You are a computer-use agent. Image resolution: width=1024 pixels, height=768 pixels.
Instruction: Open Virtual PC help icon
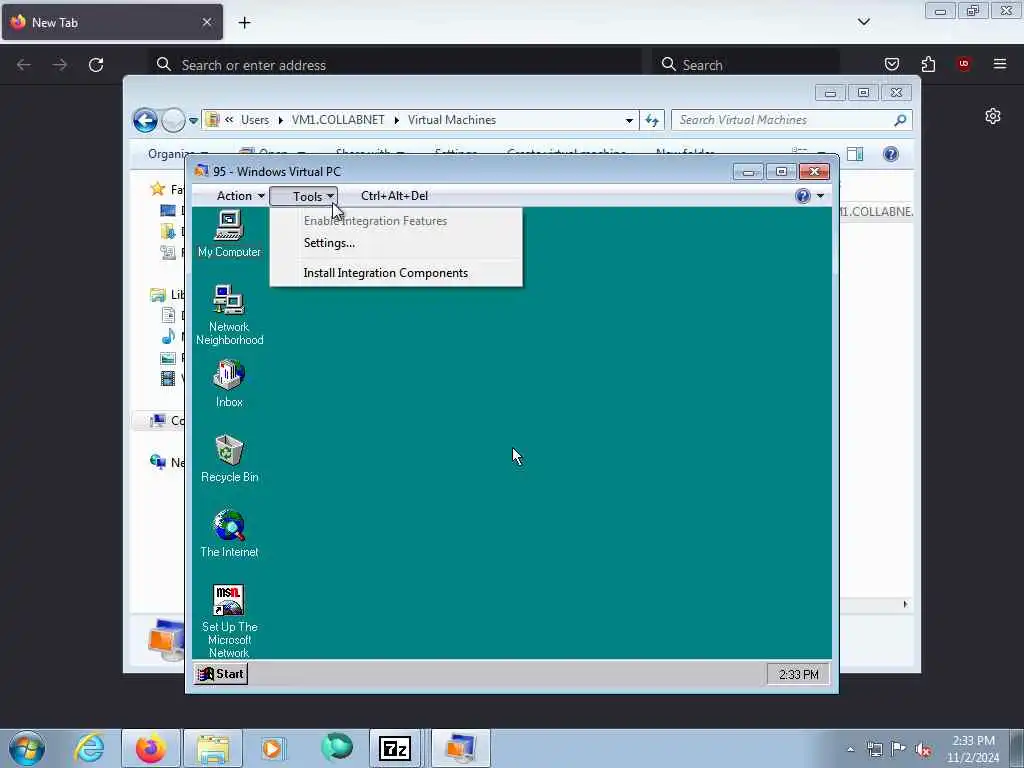click(x=803, y=196)
